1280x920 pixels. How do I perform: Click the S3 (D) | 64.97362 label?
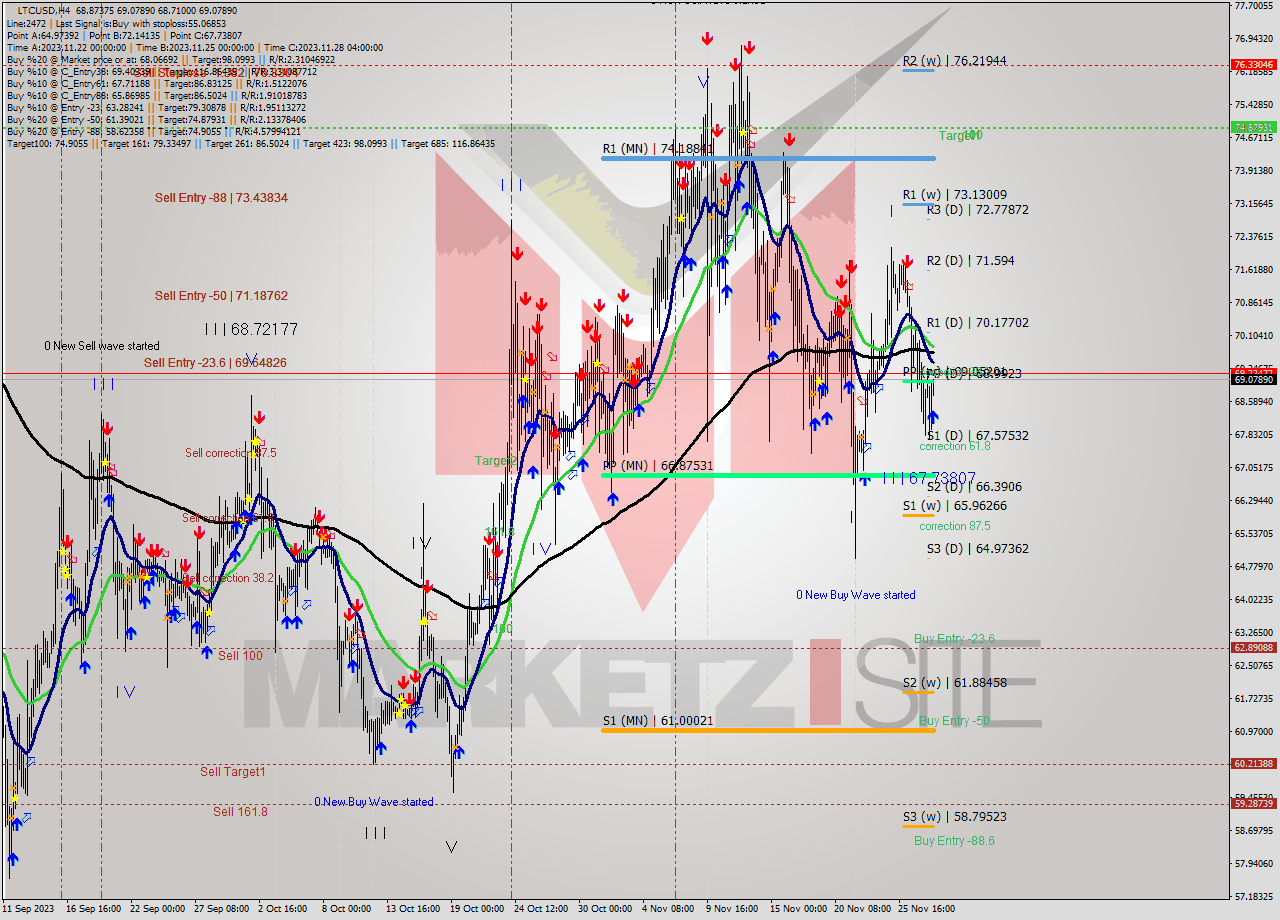click(977, 549)
